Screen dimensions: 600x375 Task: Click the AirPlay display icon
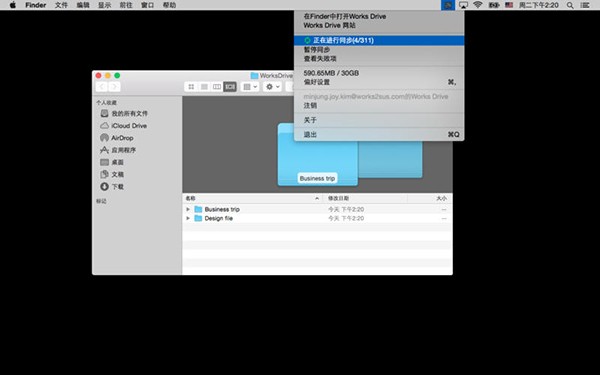(x=463, y=5)
